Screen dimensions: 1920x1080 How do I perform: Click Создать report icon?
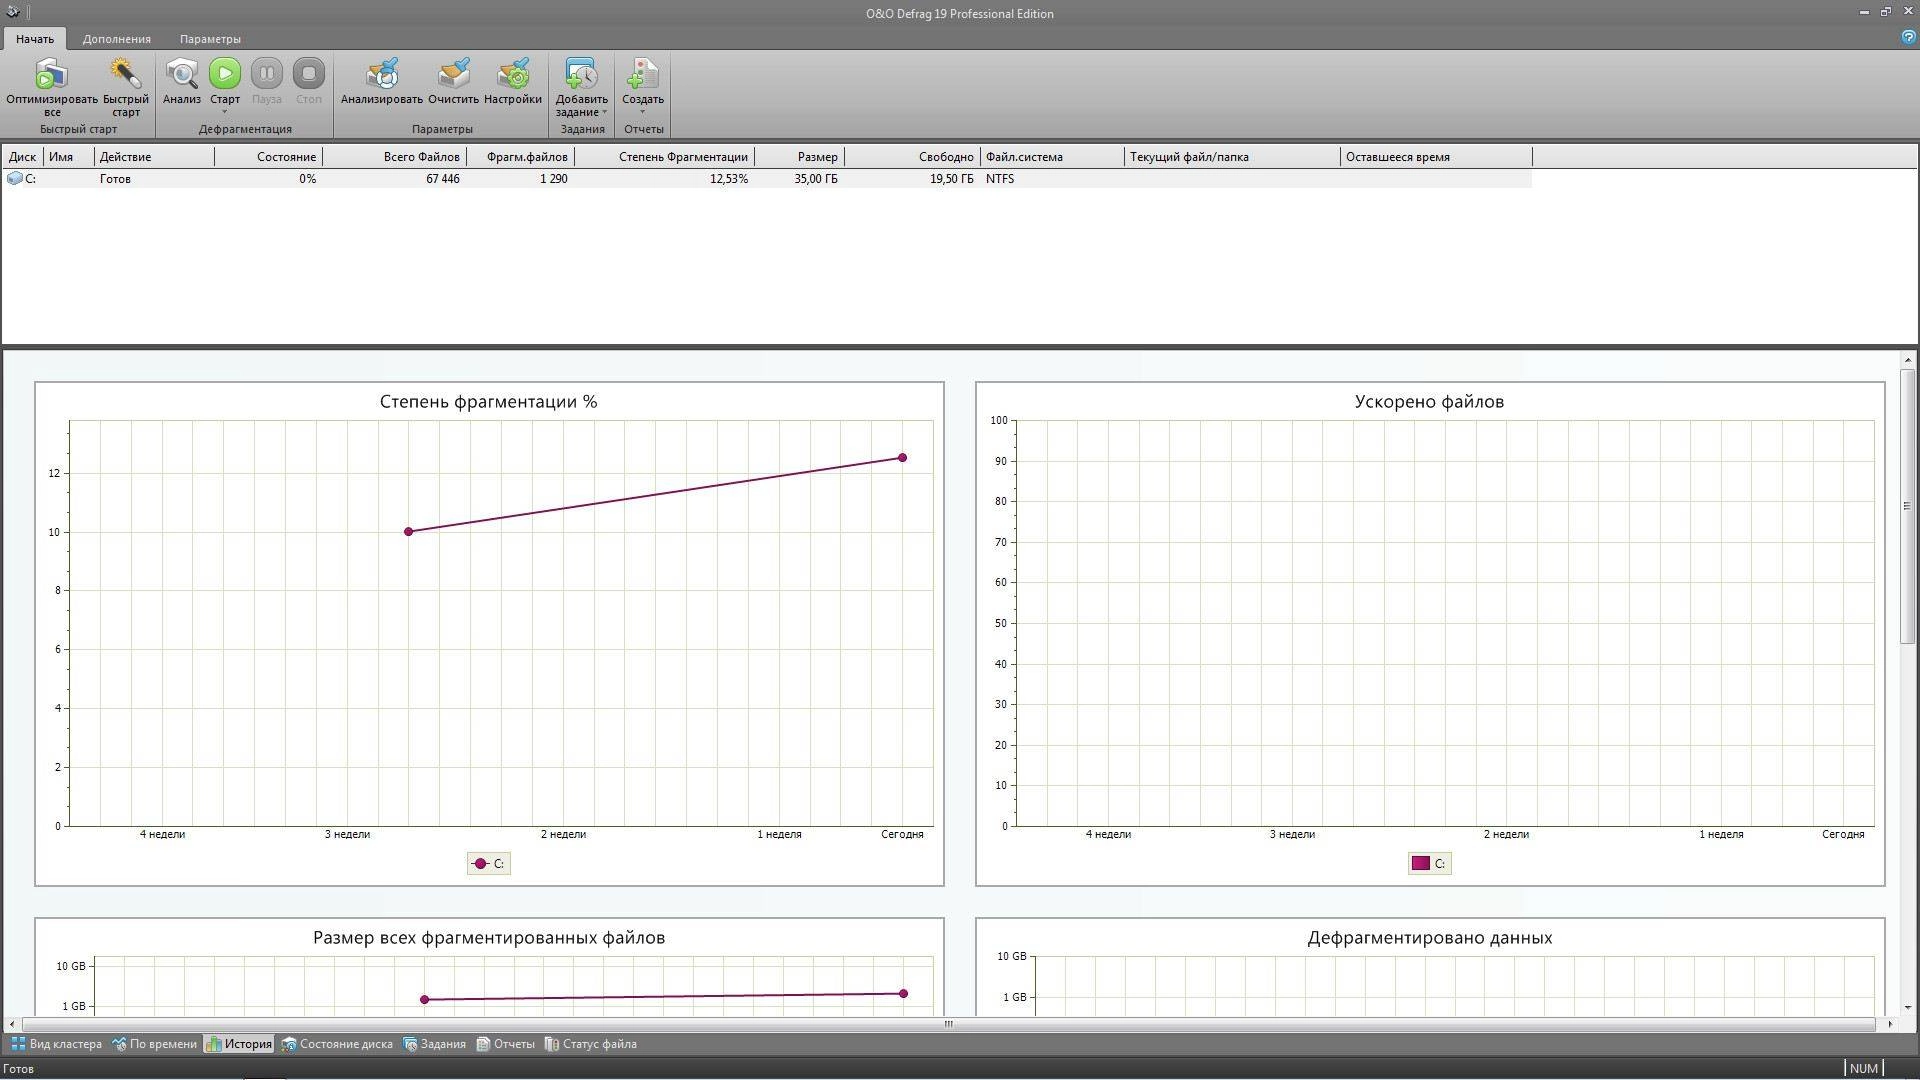[643, 75]
